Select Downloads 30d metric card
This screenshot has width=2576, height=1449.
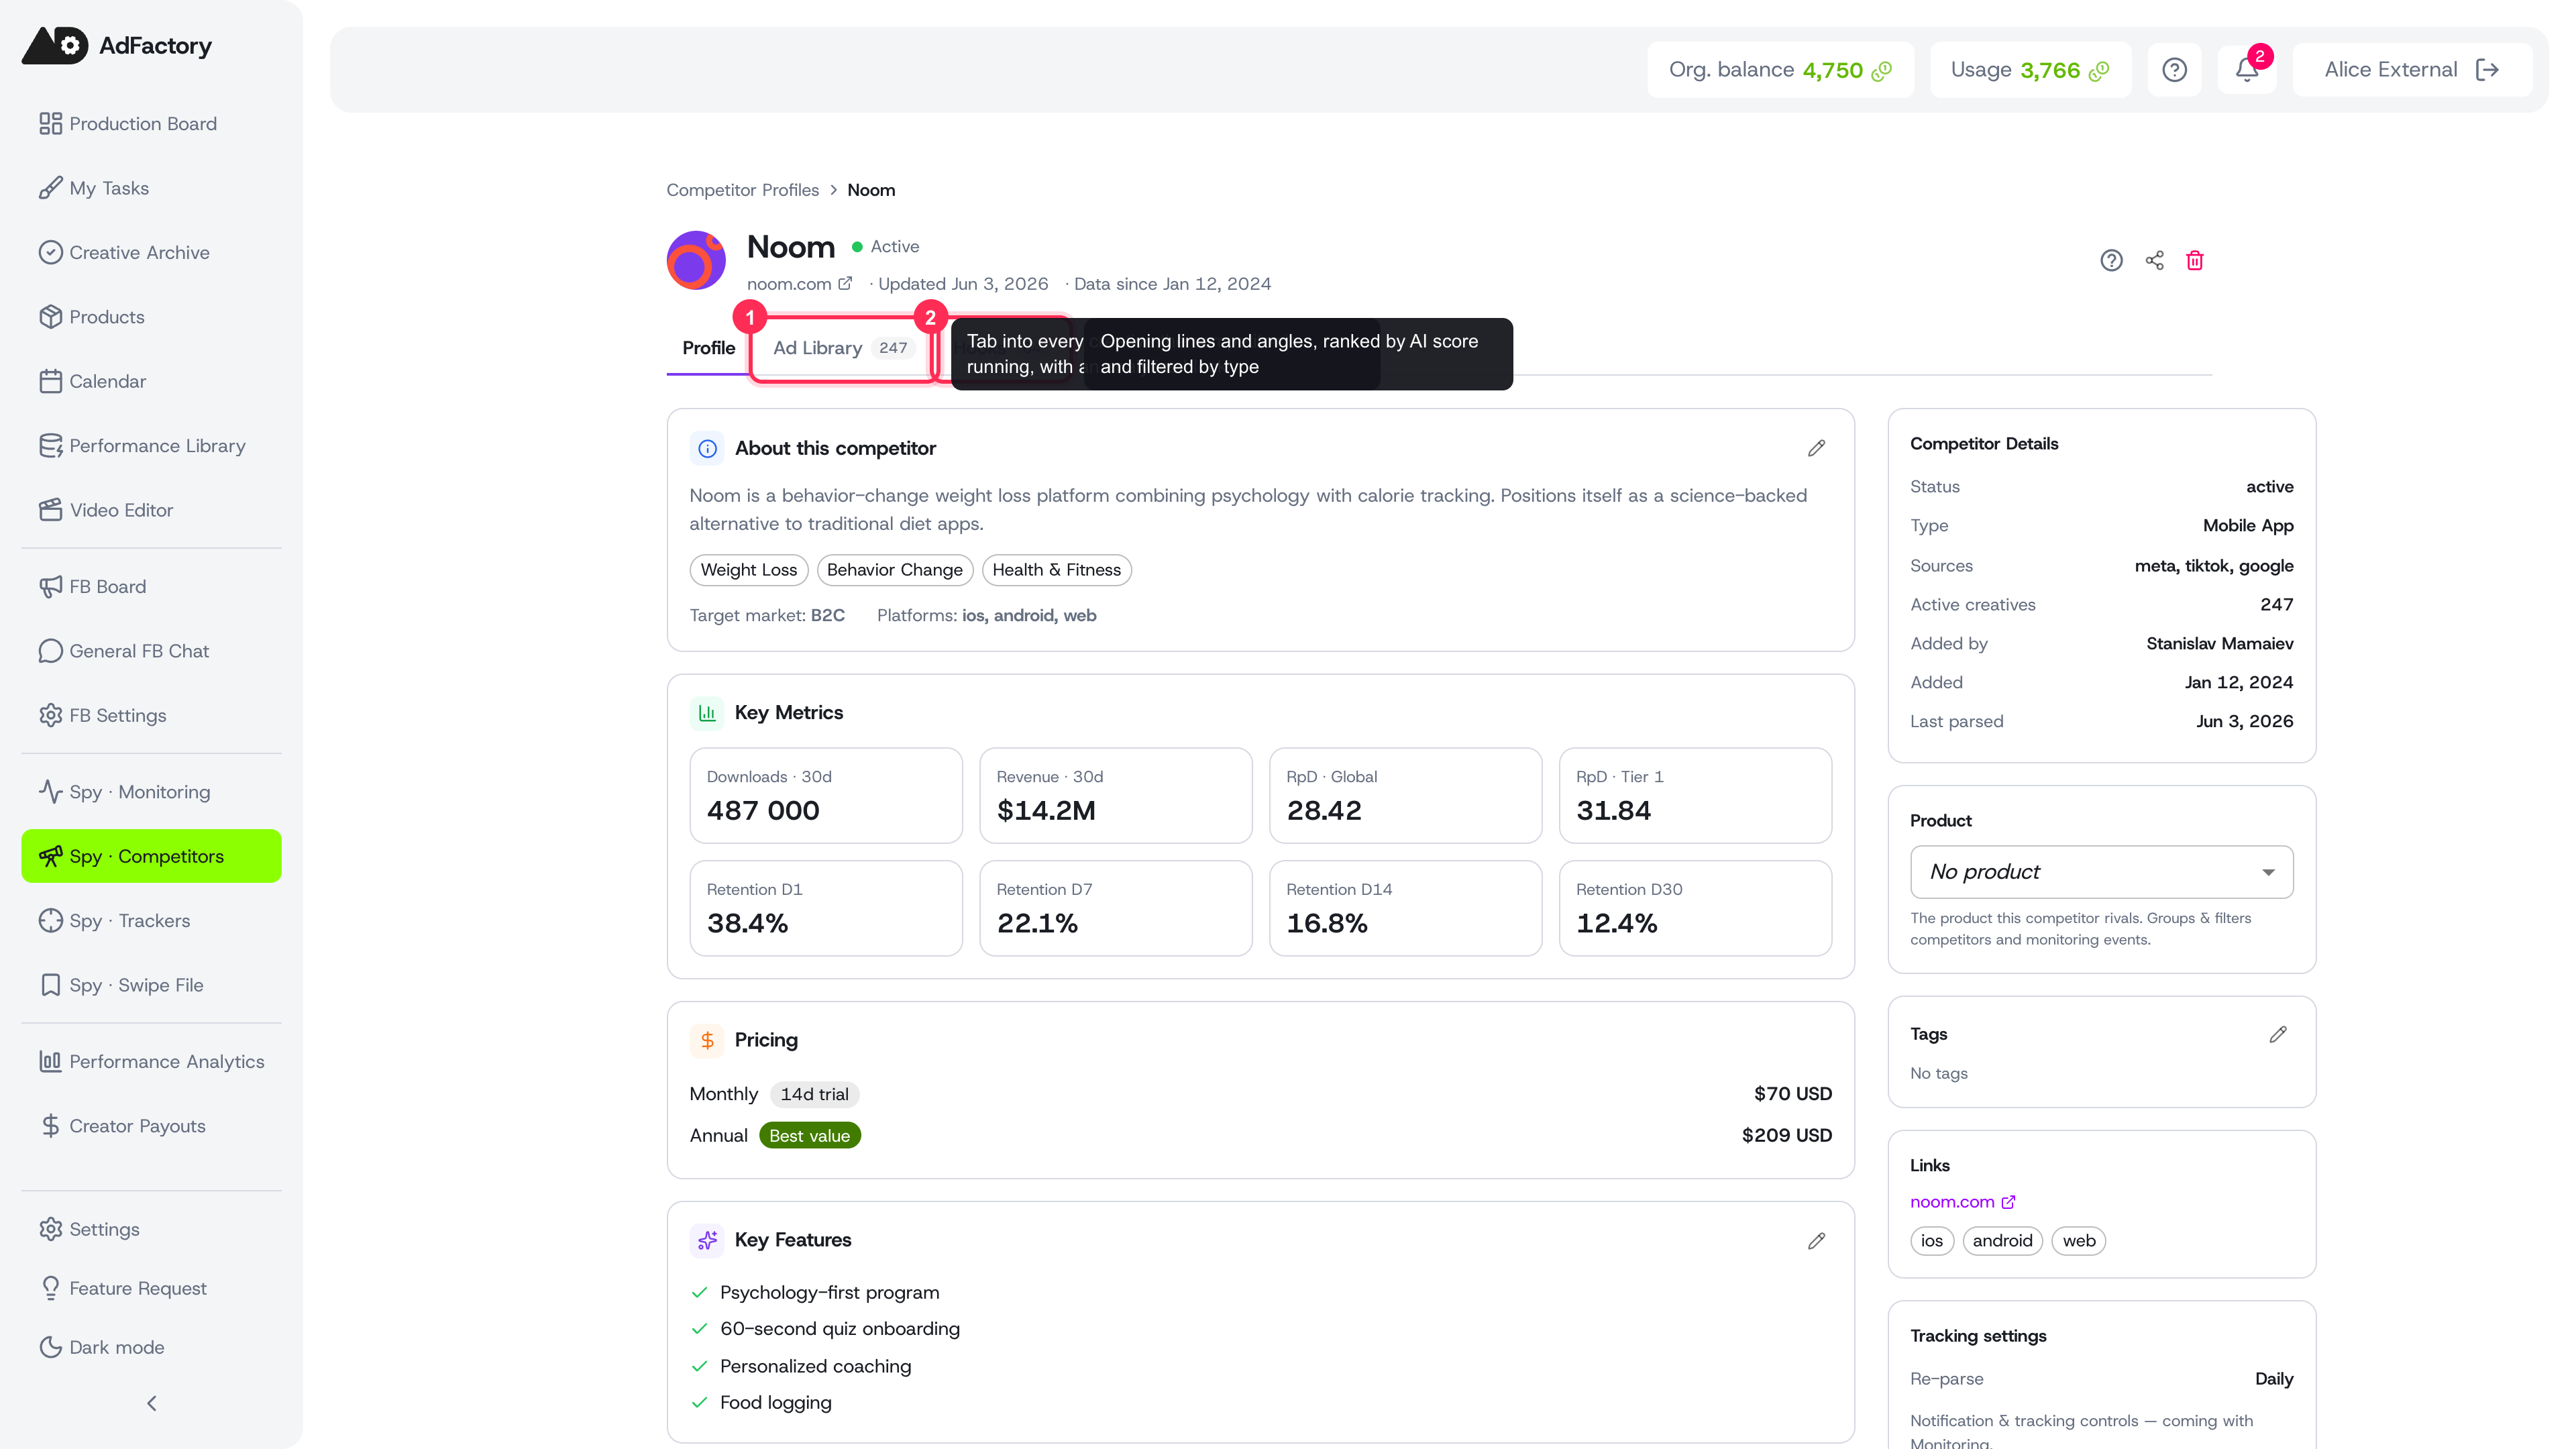click(x=826, y=796)
